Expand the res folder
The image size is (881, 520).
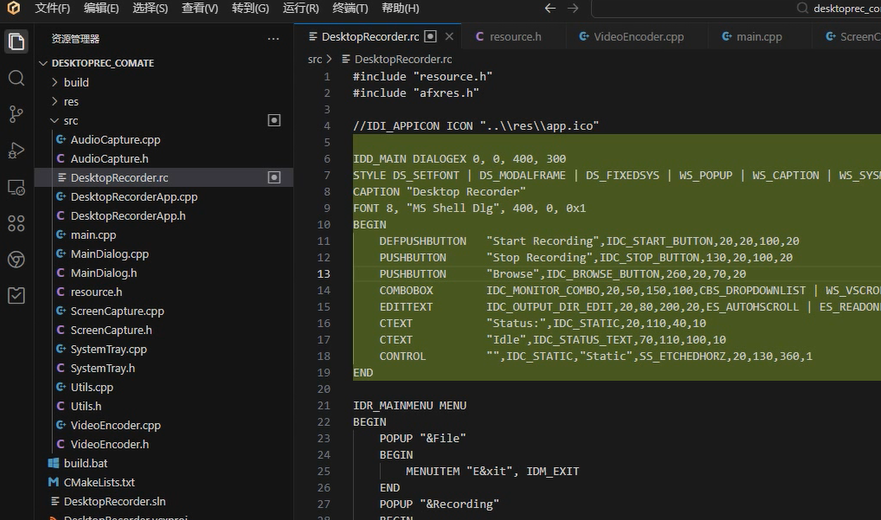point(163,102)
